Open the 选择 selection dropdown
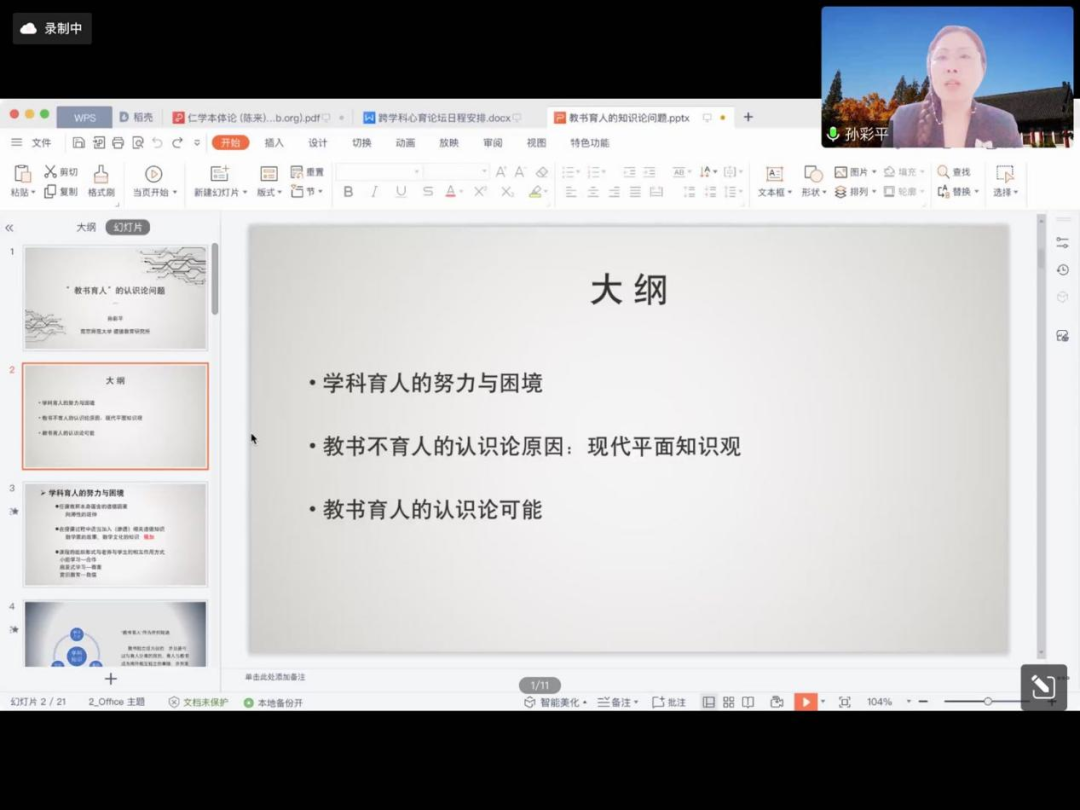The width and height of the screenshot is (1080, 810). 1005,192
